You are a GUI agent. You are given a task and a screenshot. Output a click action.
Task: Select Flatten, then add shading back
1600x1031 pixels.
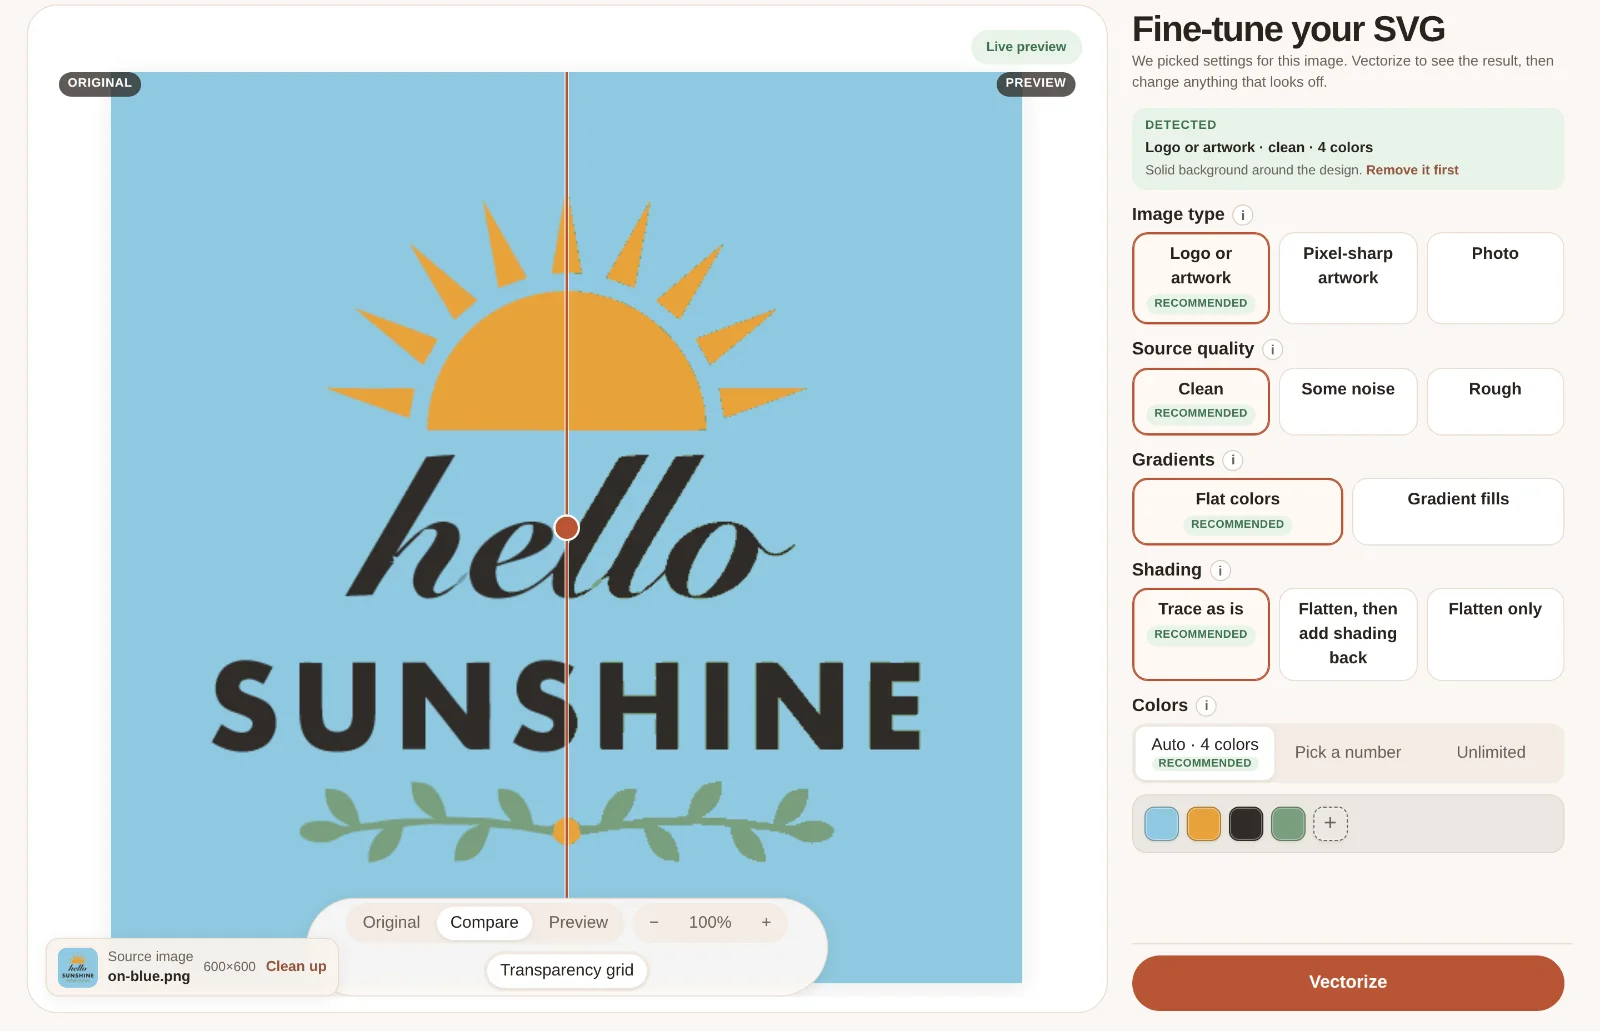coord(1348,634)
